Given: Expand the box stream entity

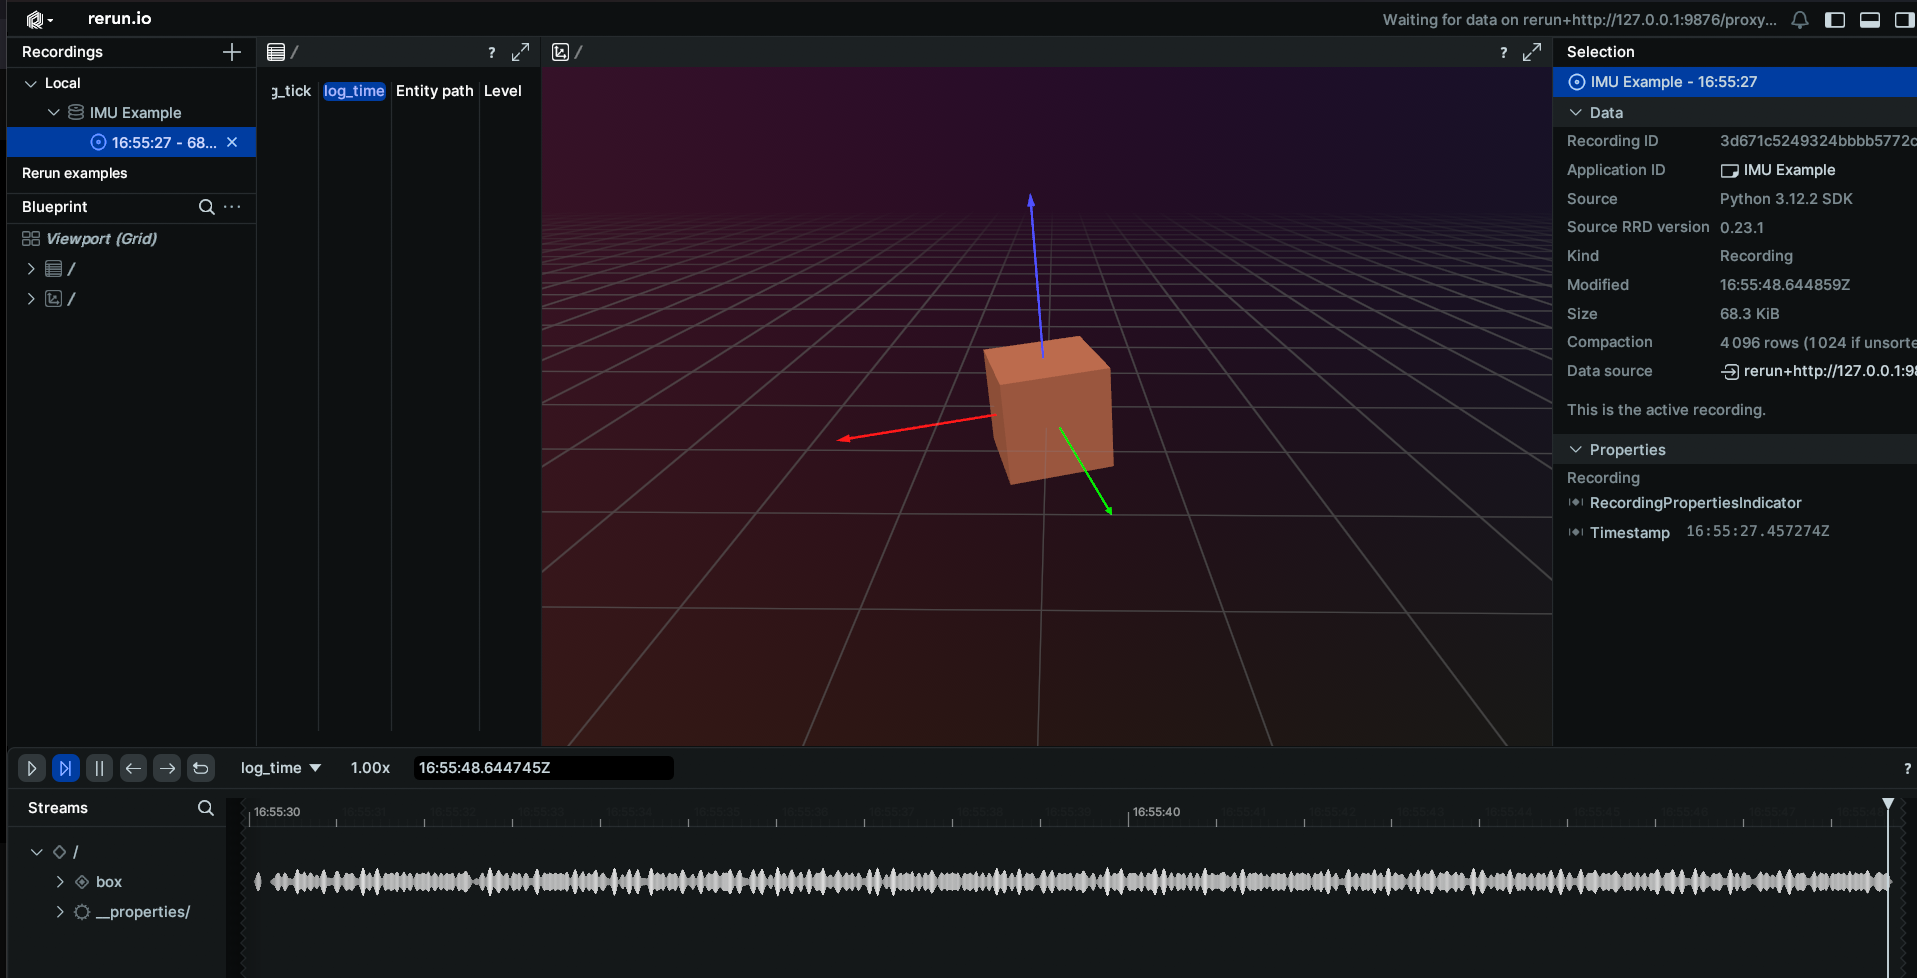Looking at the screenshot, I should point(60,882).
